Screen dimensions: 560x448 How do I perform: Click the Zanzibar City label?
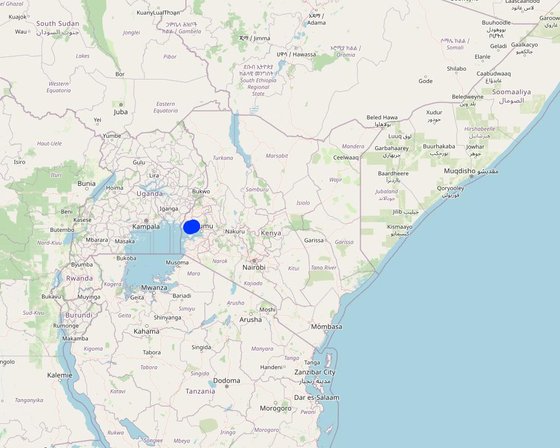tap(315, 372)
